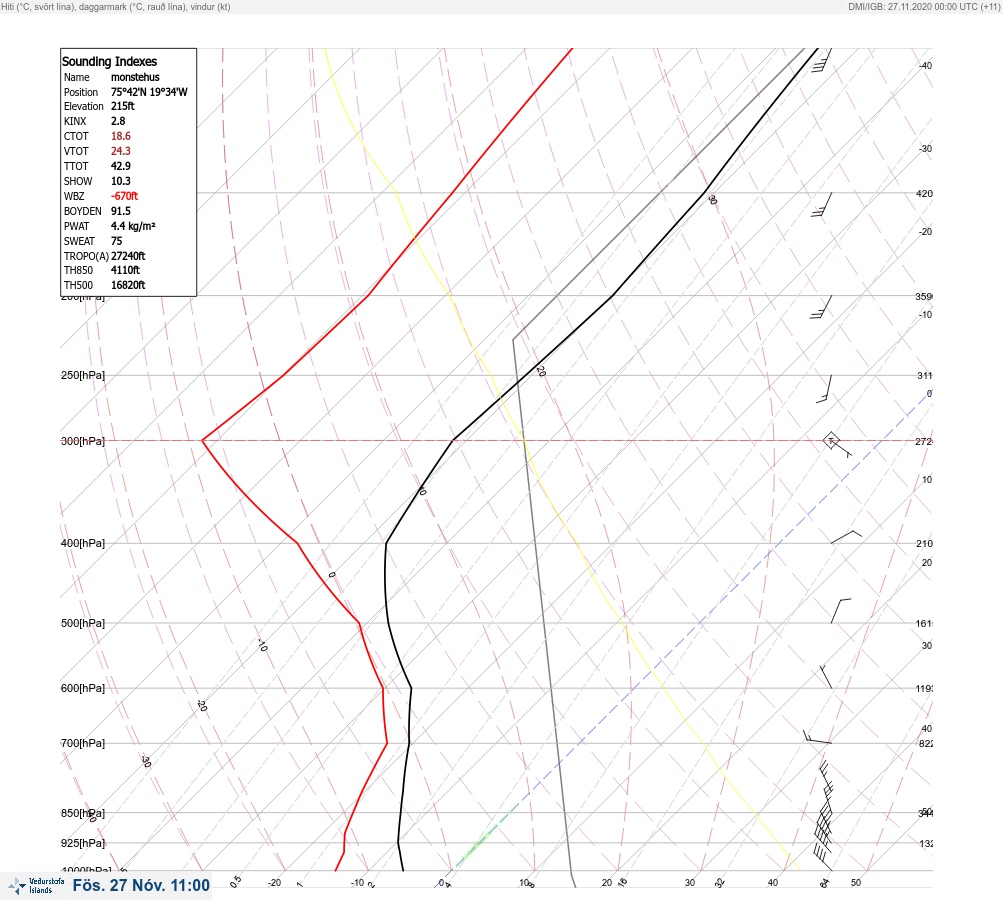Click the Sounding Indexes title
Screen dimensions: 1003x900
[x=109, y=61]
